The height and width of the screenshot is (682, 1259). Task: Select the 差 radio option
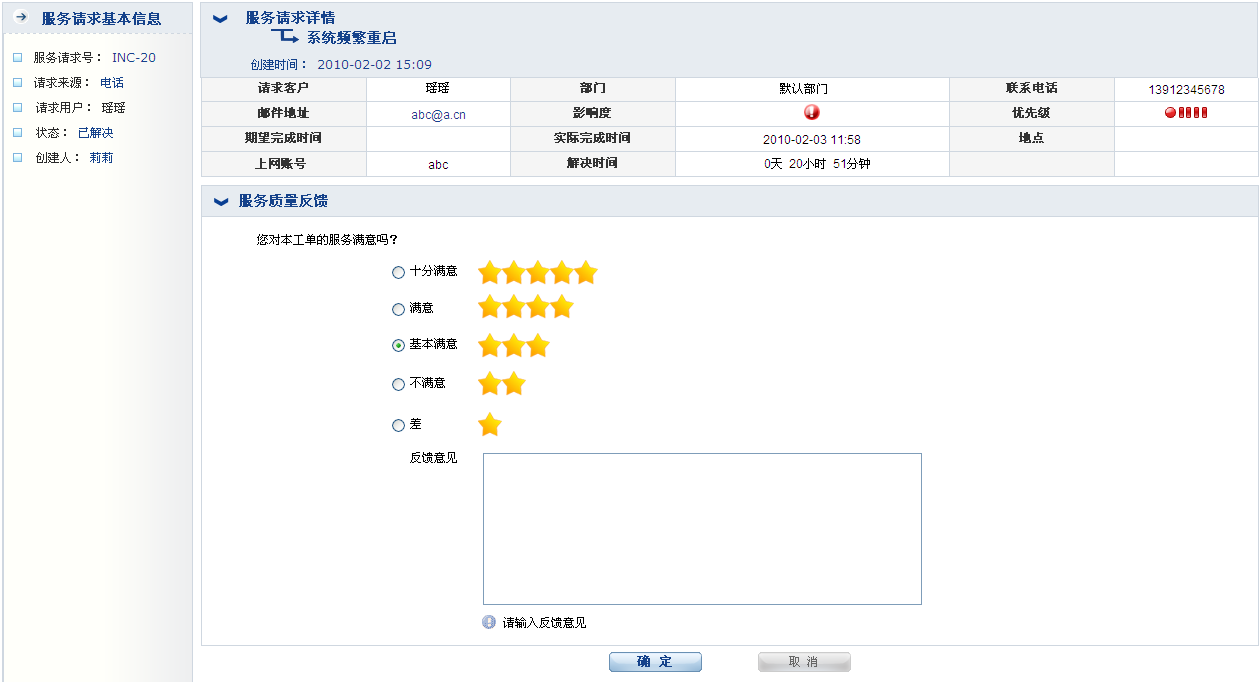click(x=399, y=426)
